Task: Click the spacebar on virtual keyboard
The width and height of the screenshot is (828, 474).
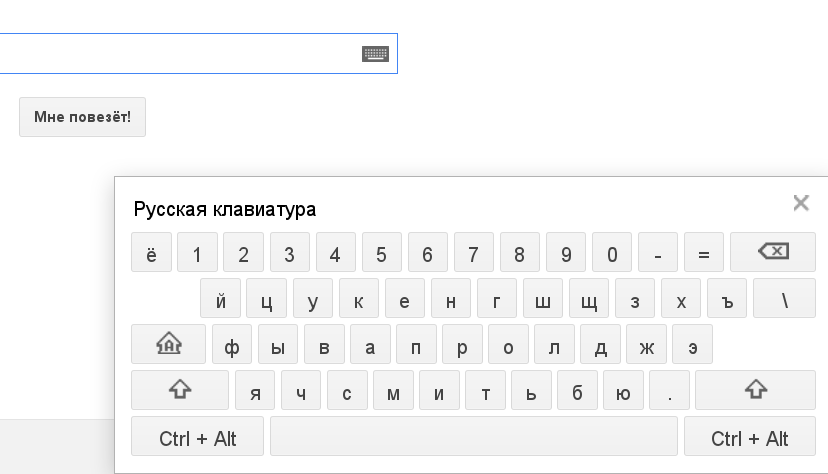Action: click(x=474, y=436)
